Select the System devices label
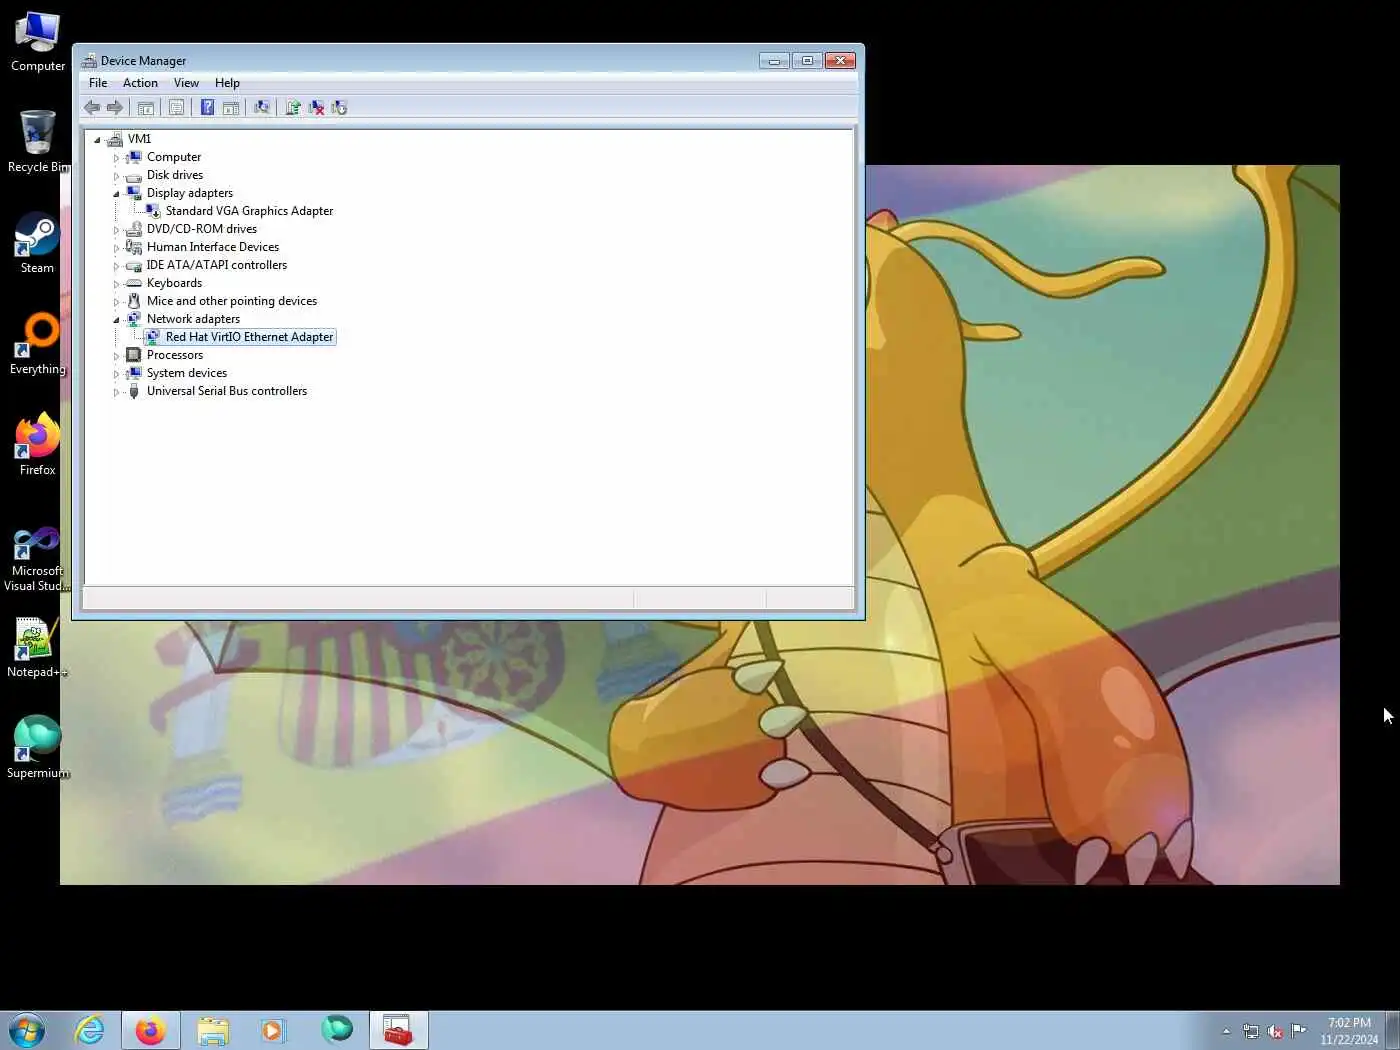Screen dimensions: 1400x1050 click(186, 373)
